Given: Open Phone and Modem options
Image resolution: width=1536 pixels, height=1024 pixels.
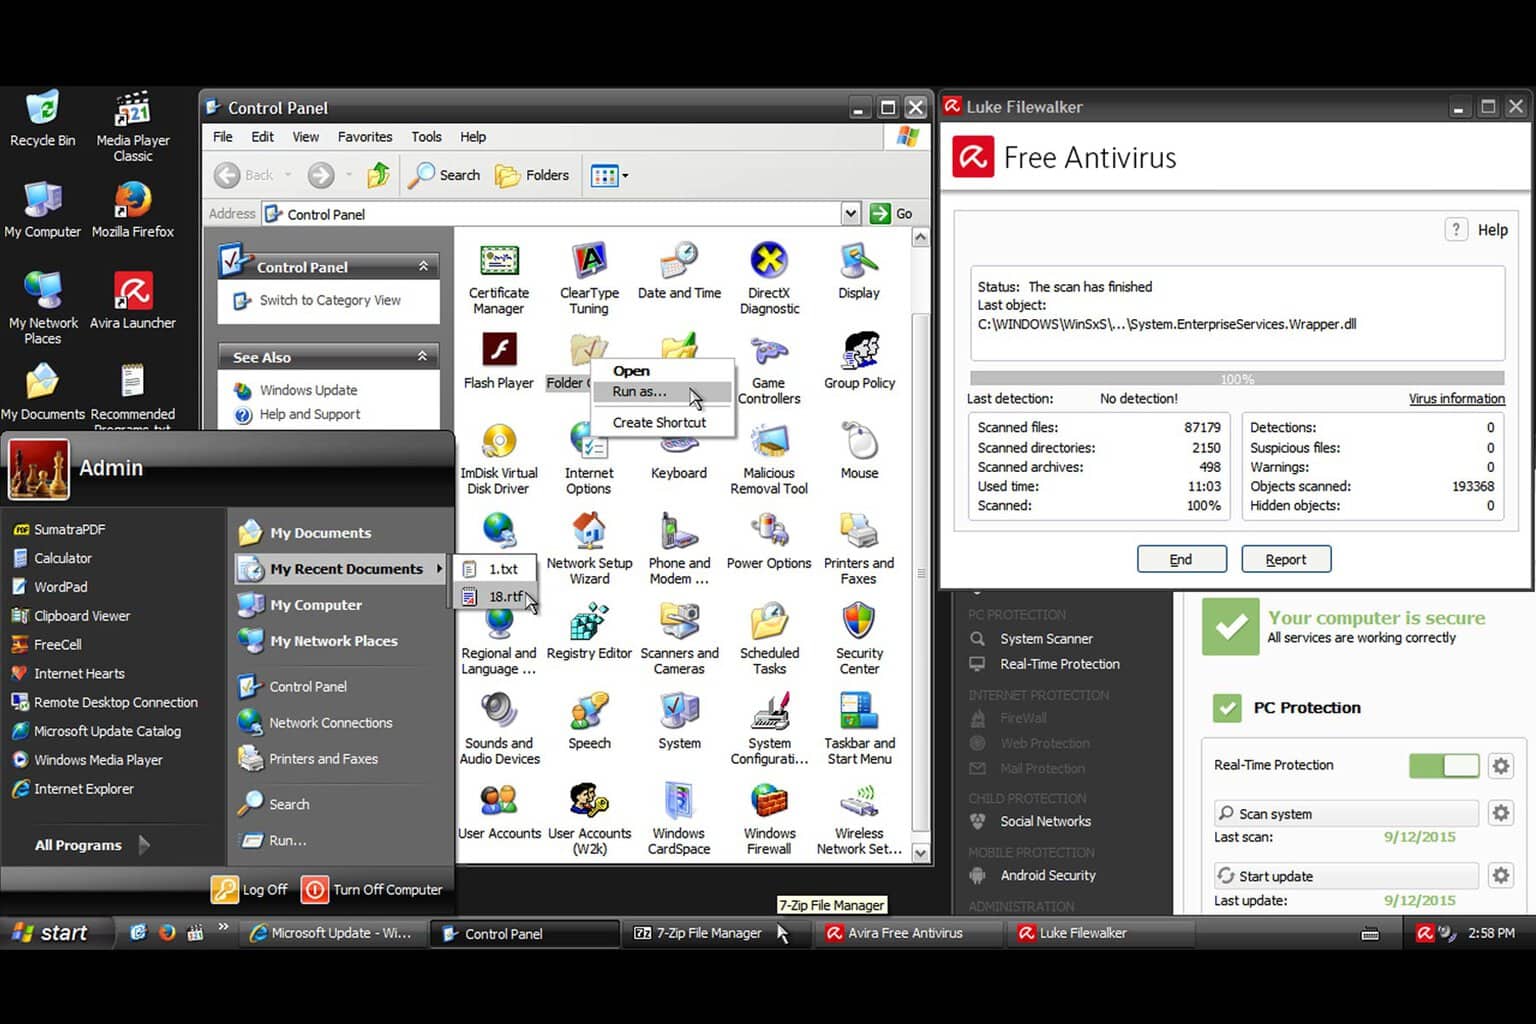Looking at the screenshot, I should (679, 548).
